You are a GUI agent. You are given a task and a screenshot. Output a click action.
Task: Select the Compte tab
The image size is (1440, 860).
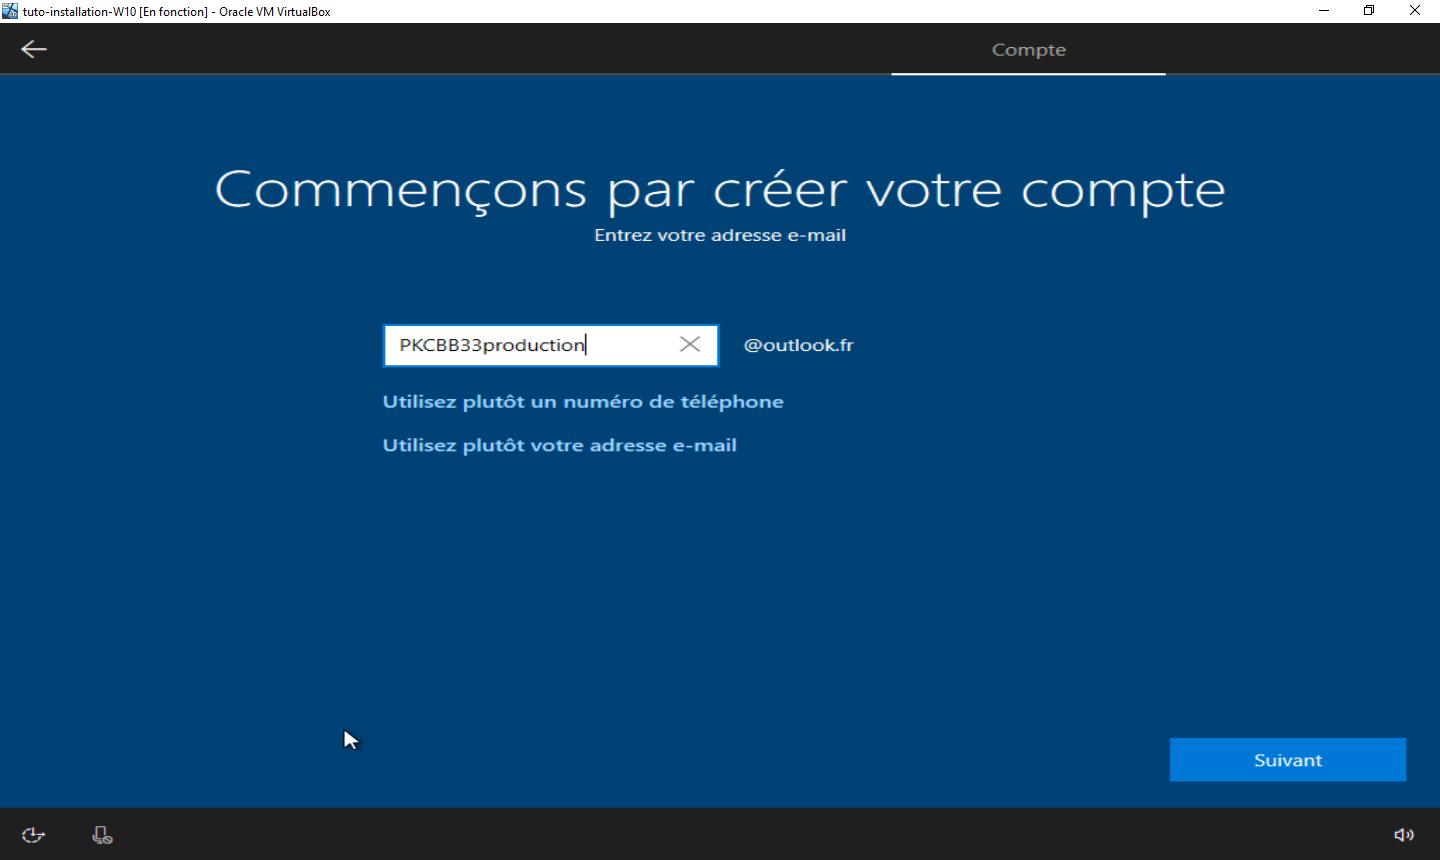(x=1028, y=50)
